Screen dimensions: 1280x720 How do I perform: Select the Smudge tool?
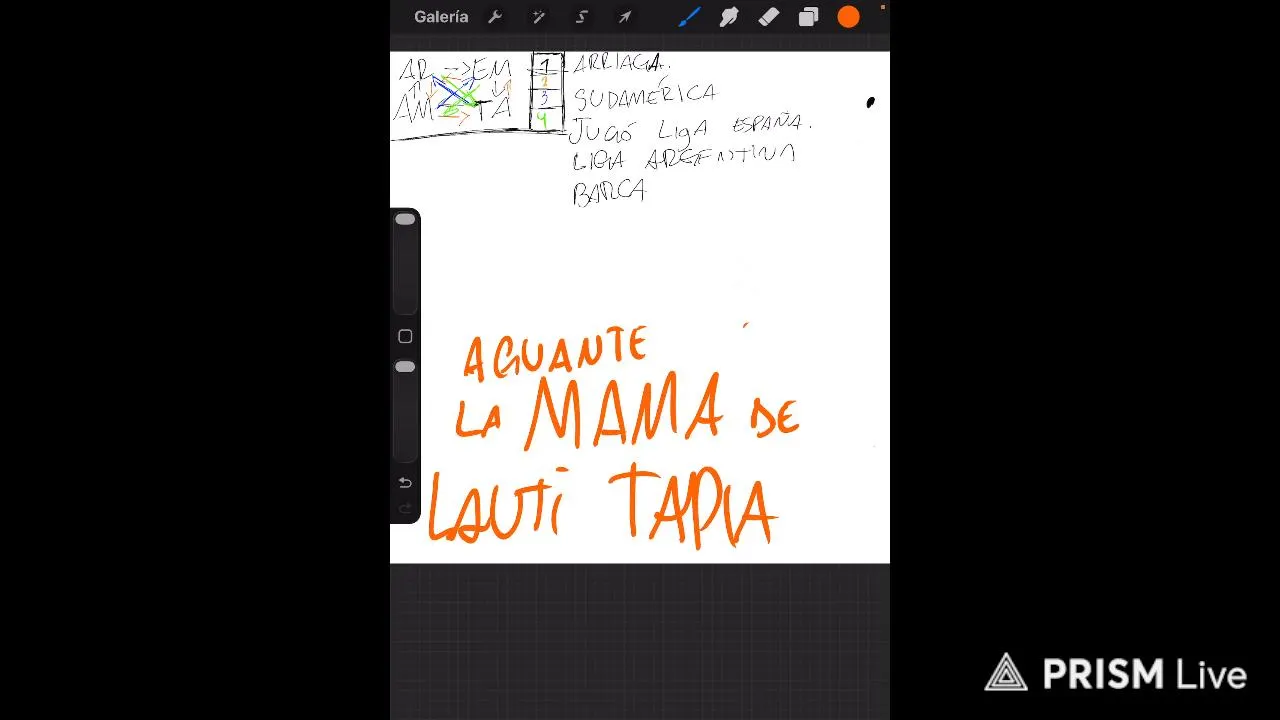(729, 17)
